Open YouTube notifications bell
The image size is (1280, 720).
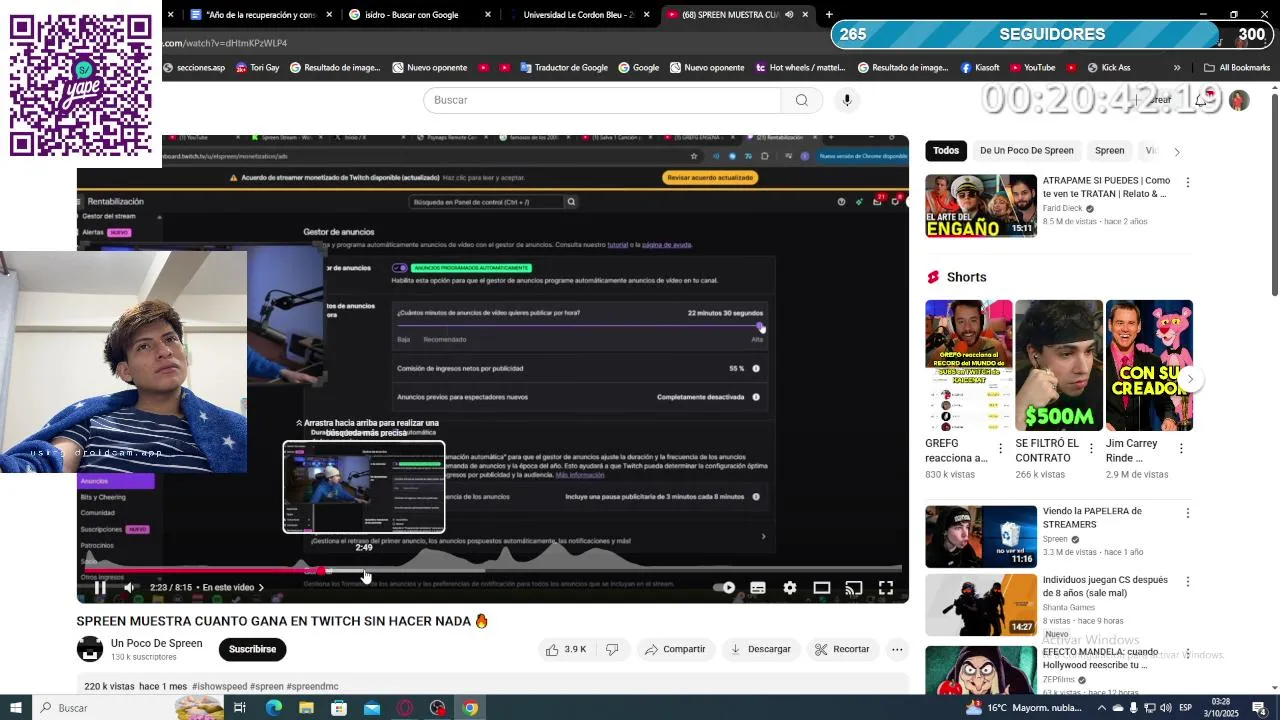pyautogui.click(x=1201, y=99)
